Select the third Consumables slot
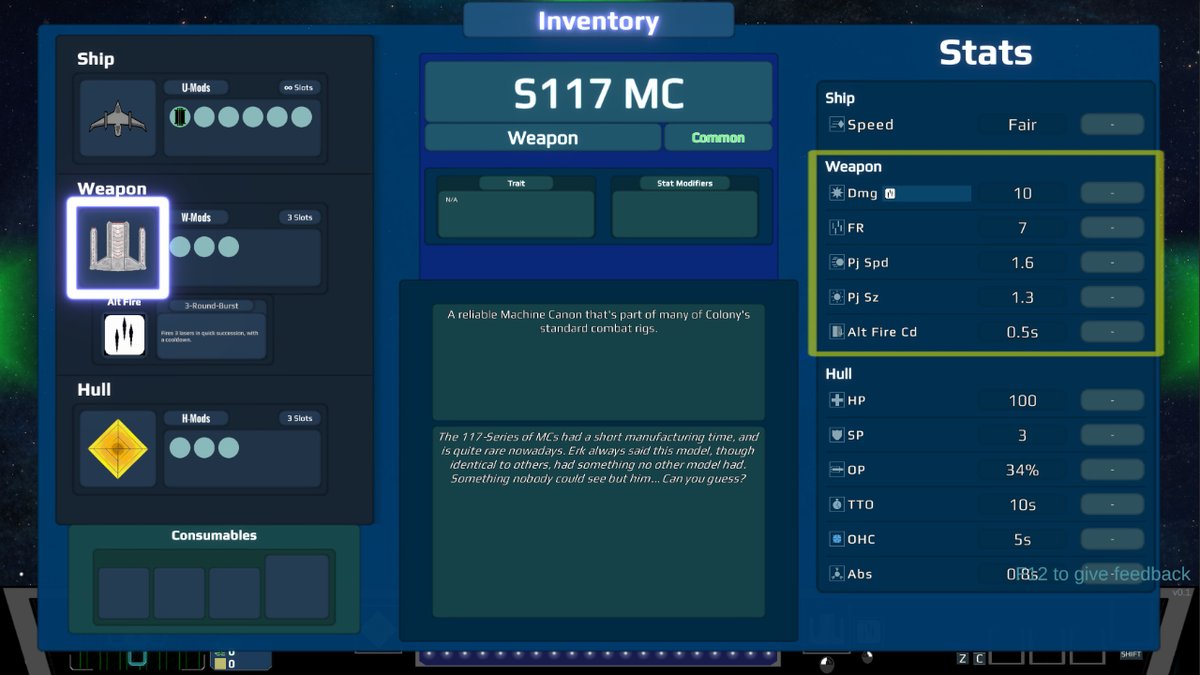This screenshot has height=675, width=1200. coord(235,593)
